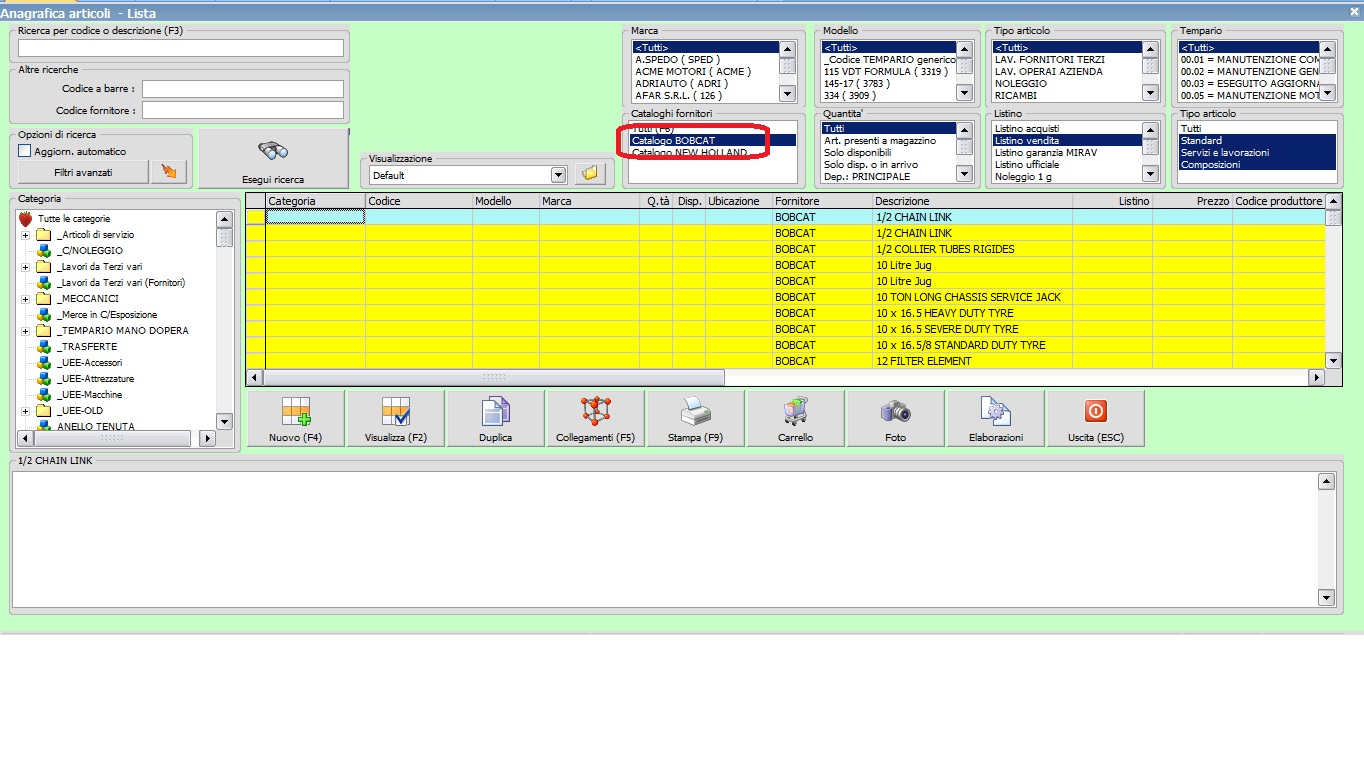The image size is (1364, 764).
Task: Choose Listino ufficiale
Action: point(1068,165)
